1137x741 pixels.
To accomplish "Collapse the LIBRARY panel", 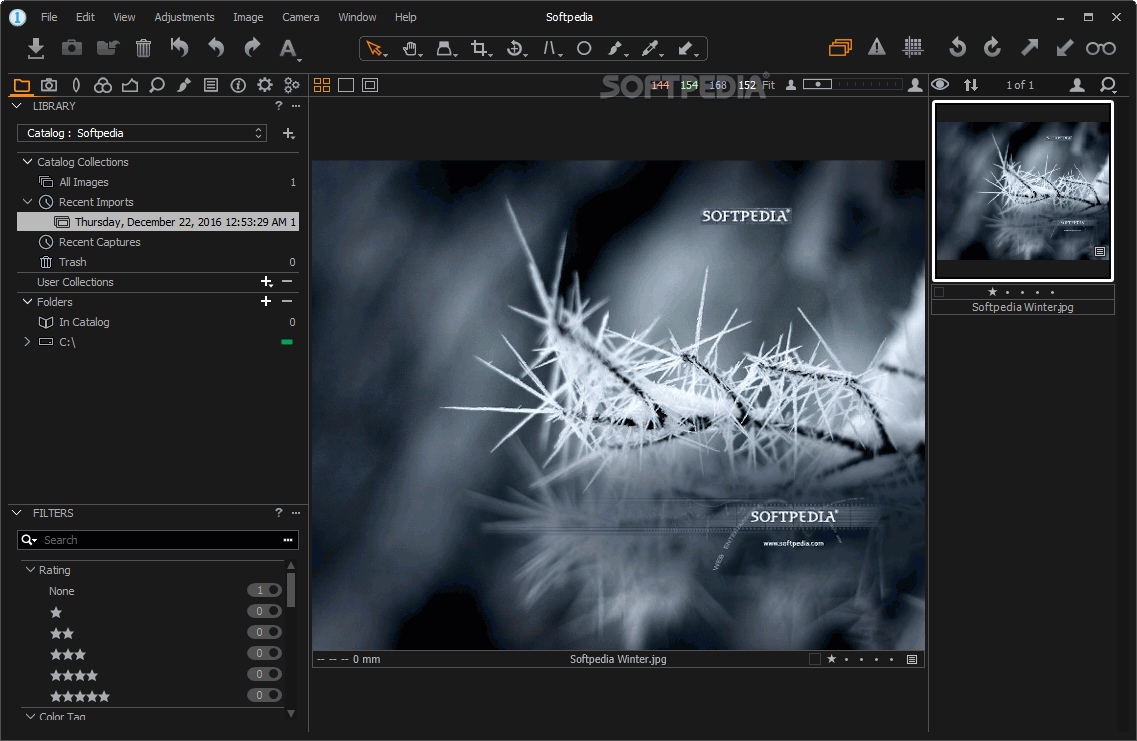I will coord(17,106).
